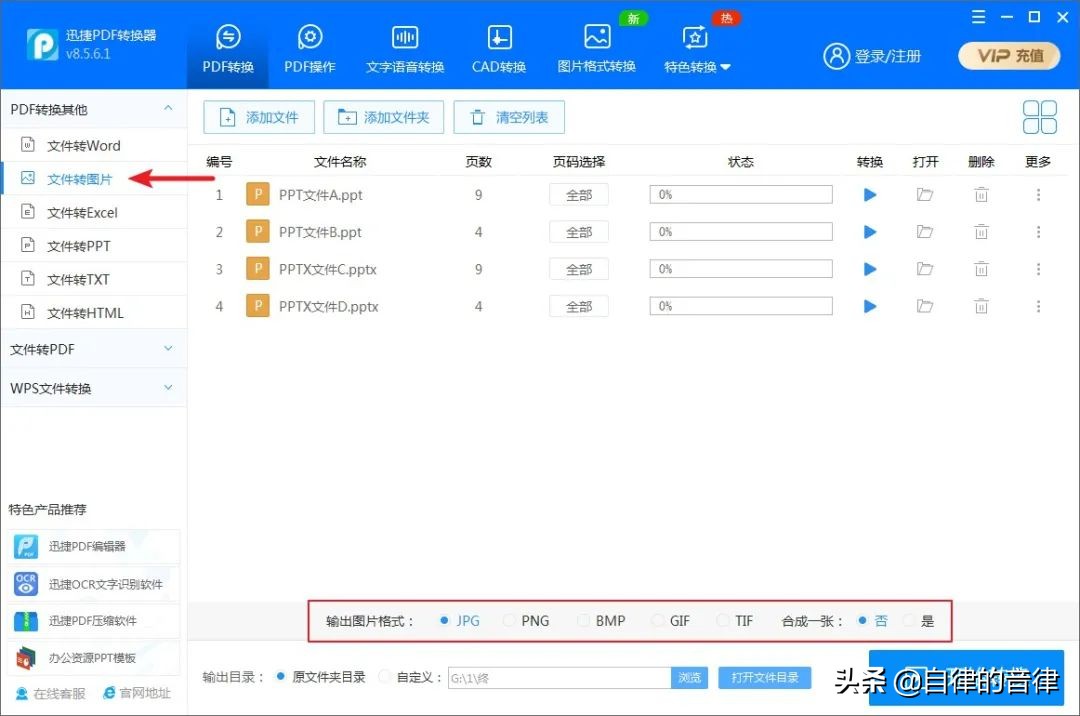1080x716 pixels.
Task: Delete PPT文件A.ppt with trash icon
Action: point(981,195)
